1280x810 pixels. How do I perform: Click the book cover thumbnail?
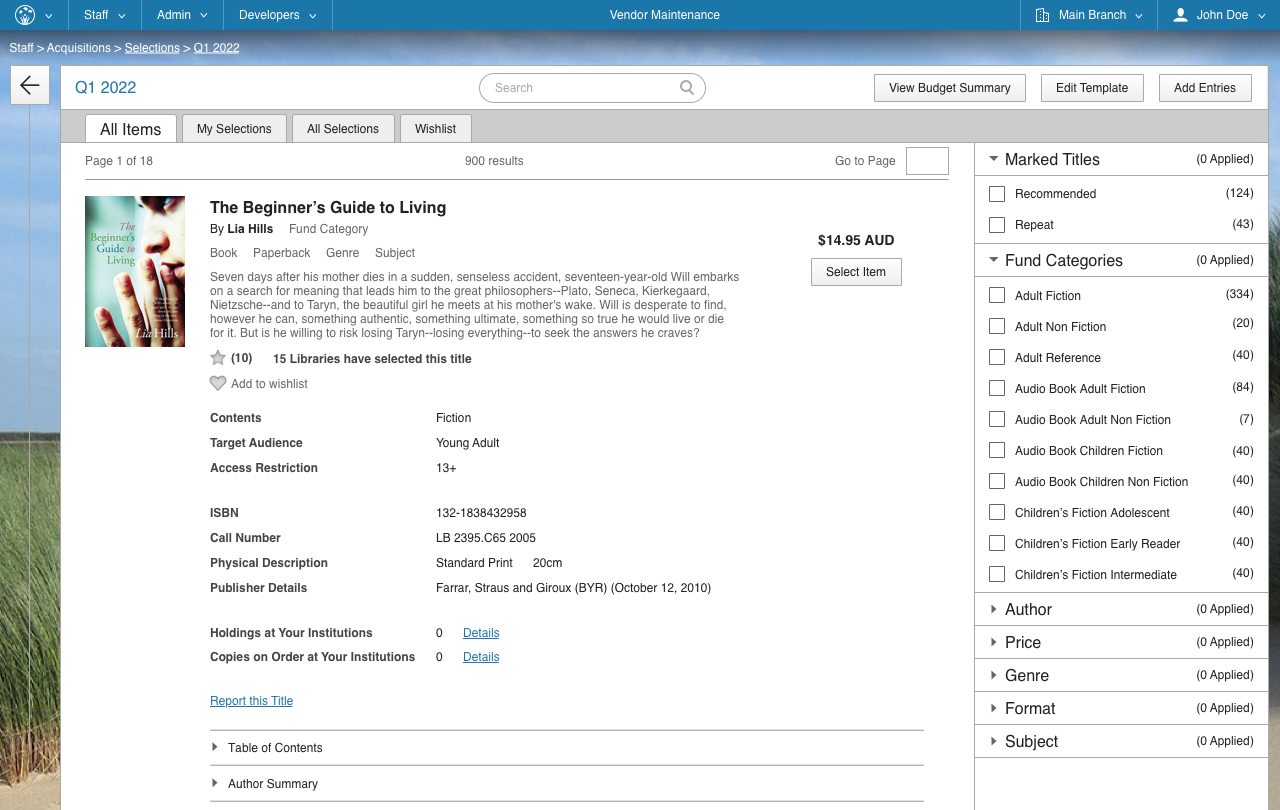tap(135, 271)
